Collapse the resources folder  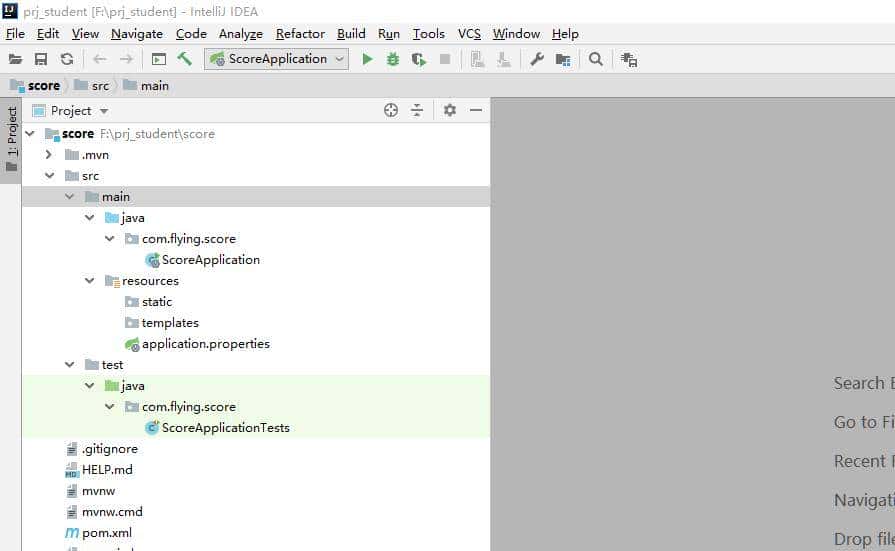click(x=90, y=280)
